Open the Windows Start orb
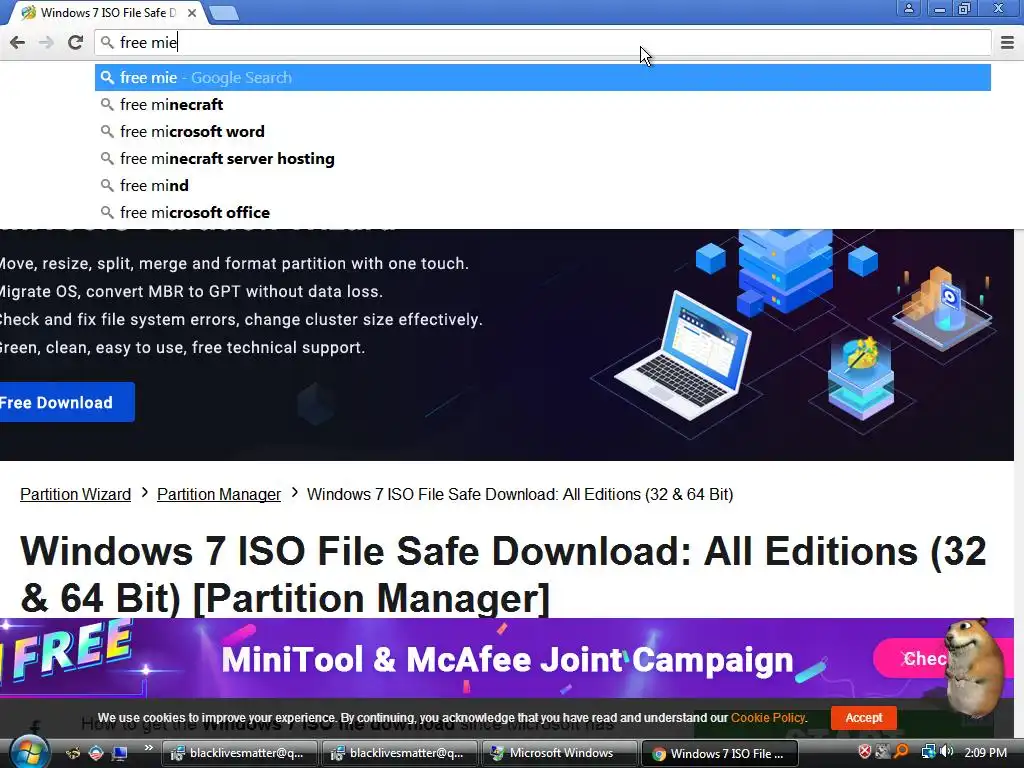Viewport: 1024px width, 768px height. (x=29, y=753)
